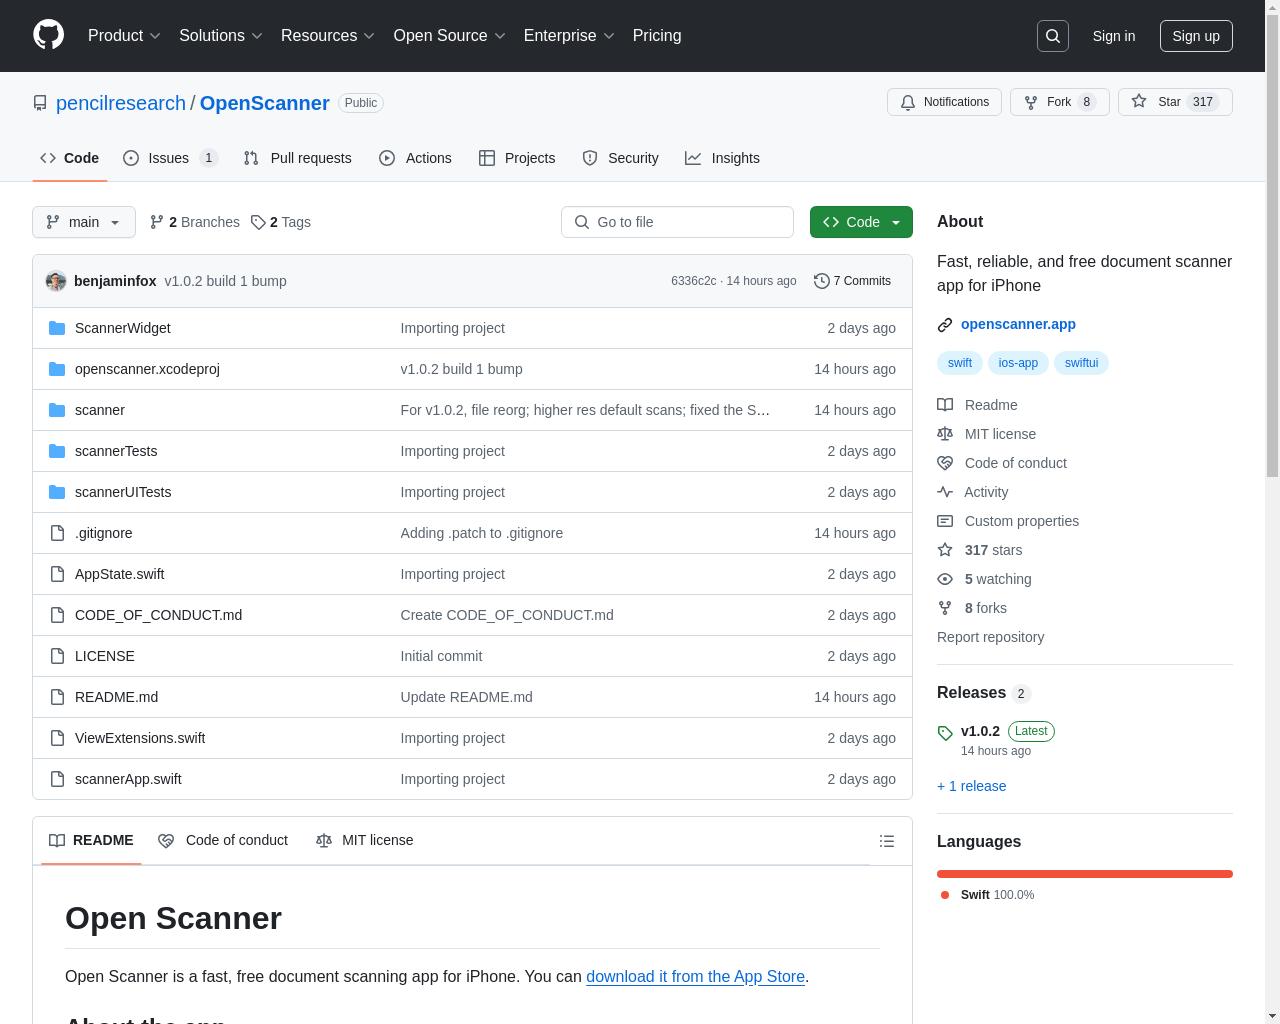Image resolution: width=1280 pixels, height=1024 pixels.
Task: Click the scannerTests folder icon
Action: (57, 451)
